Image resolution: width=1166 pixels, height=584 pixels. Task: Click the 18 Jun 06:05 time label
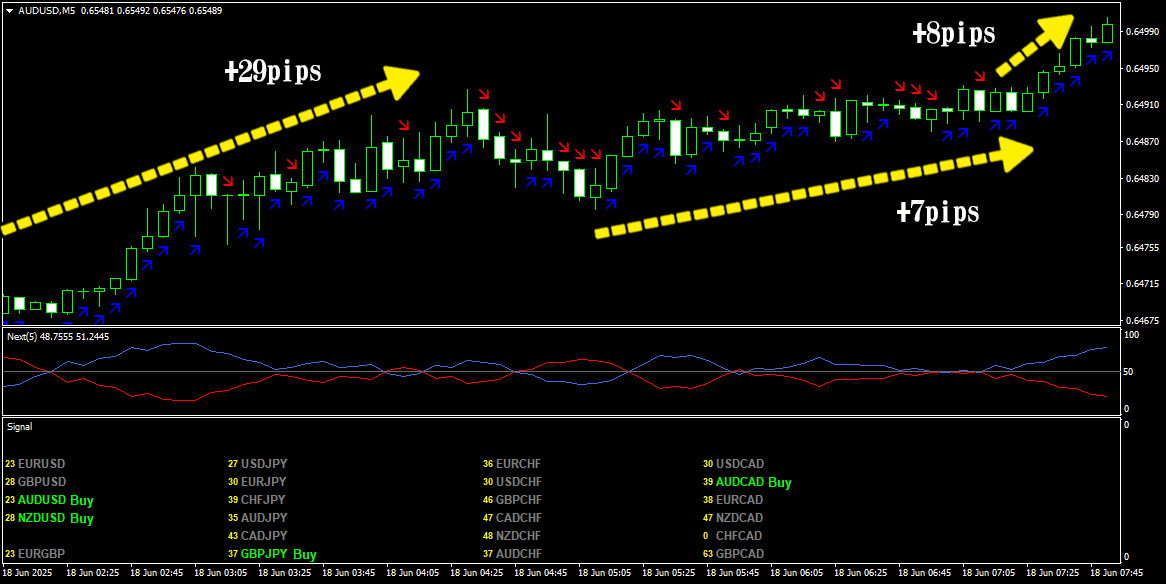point(797,574)
